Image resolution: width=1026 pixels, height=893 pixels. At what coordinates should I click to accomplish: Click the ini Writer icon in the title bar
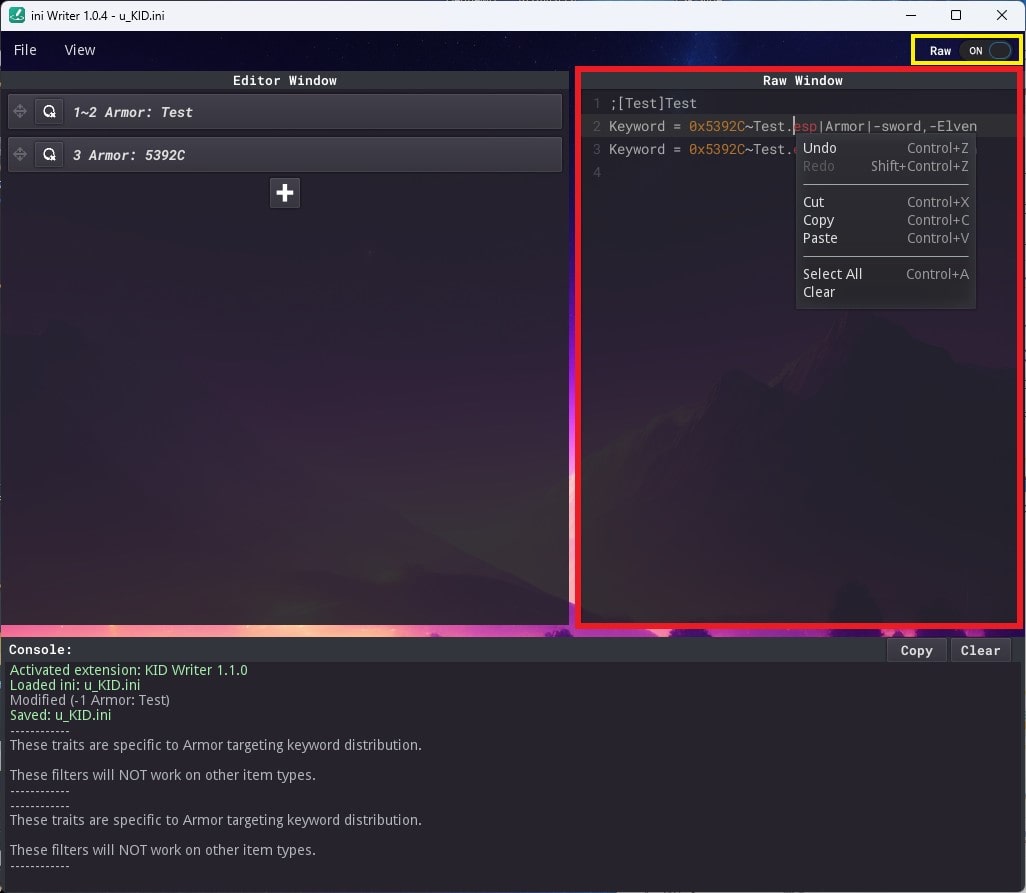point(14,15)
